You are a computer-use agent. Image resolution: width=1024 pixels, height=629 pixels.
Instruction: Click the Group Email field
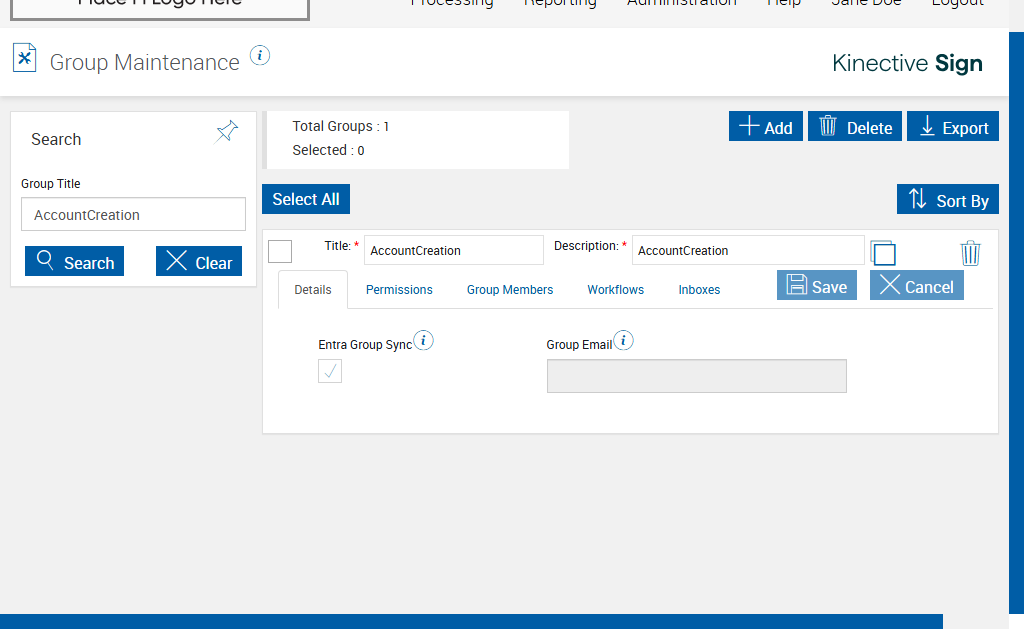(x=697, y=376)
